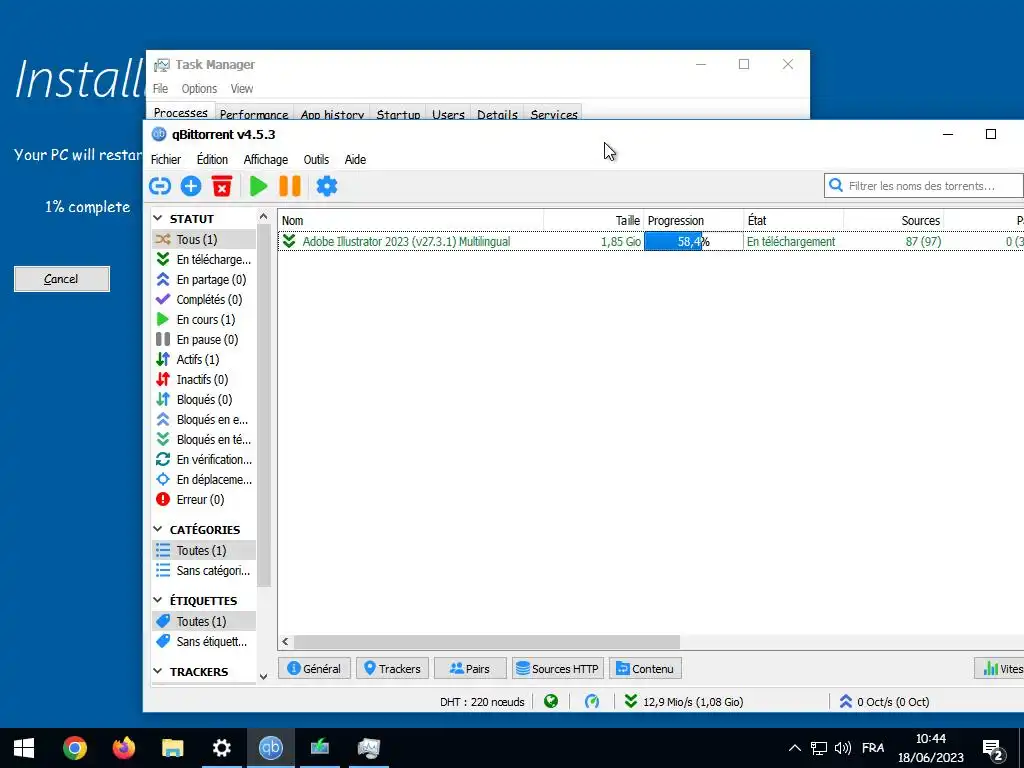1024x768 pixels.
Task: Select the Adobe Illustrator 2023 torrent row
Action: (650, 242)
